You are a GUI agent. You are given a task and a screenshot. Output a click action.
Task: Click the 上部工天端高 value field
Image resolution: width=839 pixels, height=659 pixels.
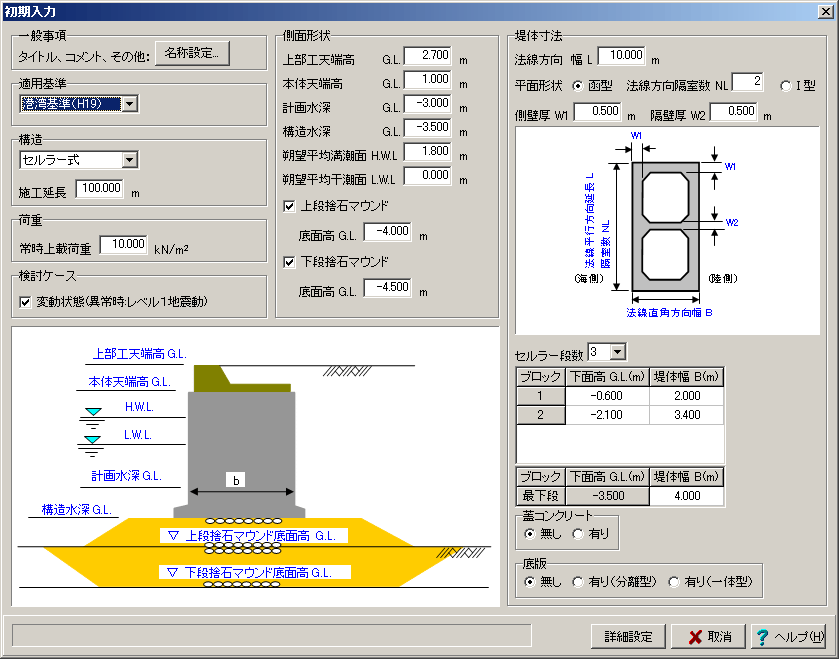(x=428, y=56)
